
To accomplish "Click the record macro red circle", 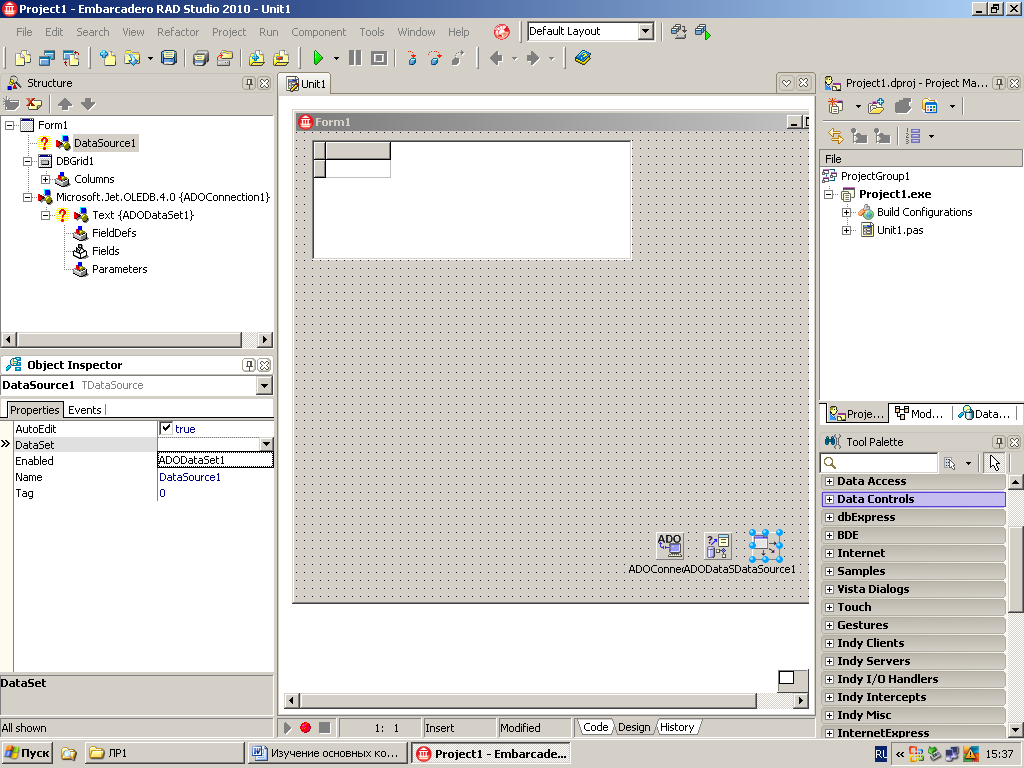I will point(305,727).
